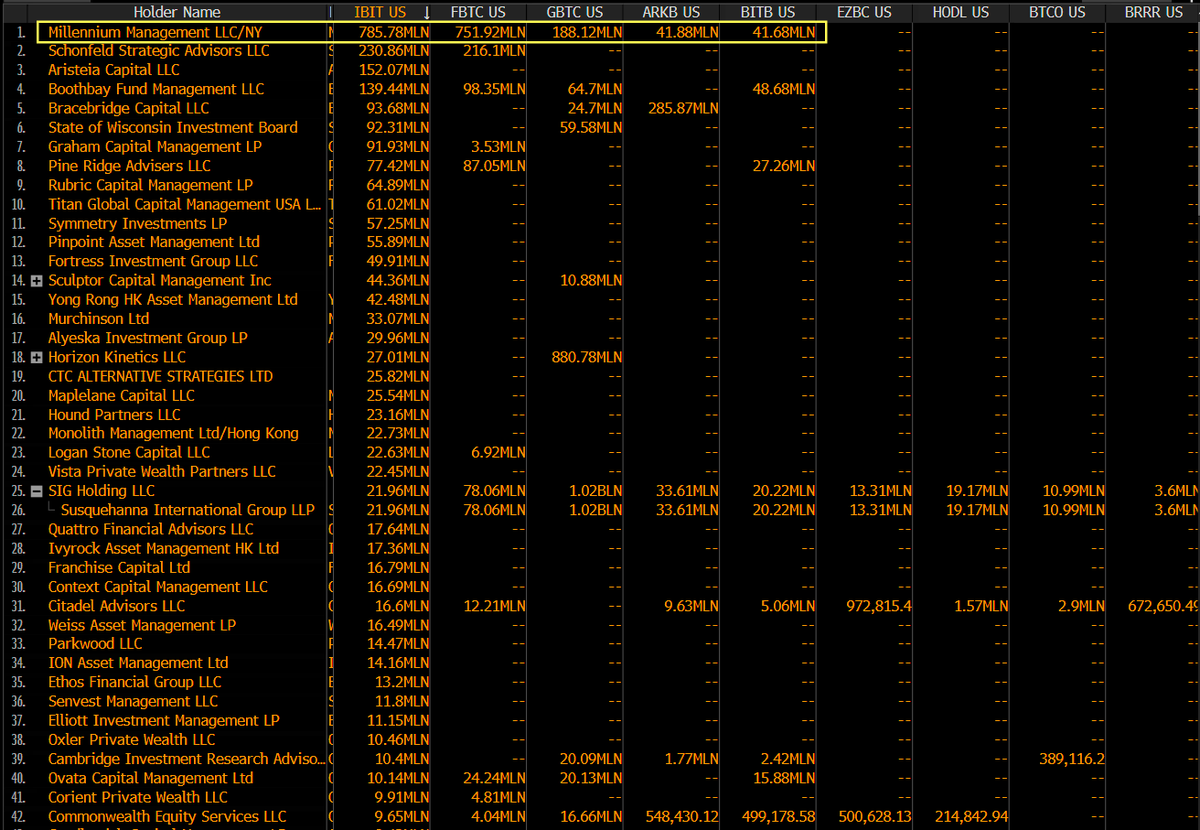The width and height of the screenshot is (1200, 830).
Task: Click the EZBC US column header
Action: [864, 12]
